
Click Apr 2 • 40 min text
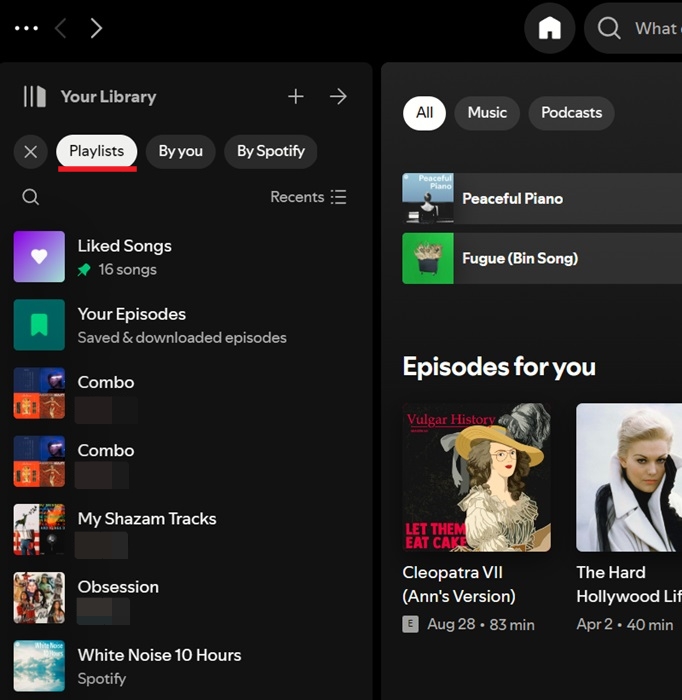(624, 625)
